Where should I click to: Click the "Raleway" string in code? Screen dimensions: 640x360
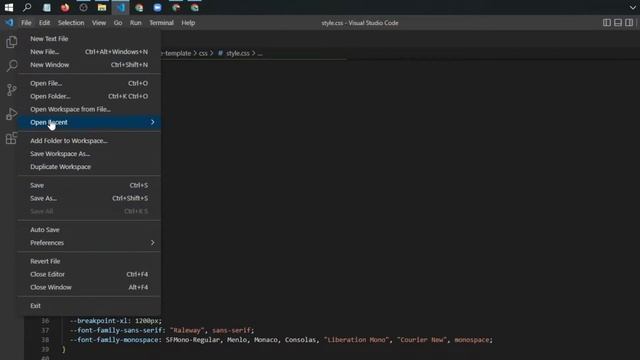187,330
